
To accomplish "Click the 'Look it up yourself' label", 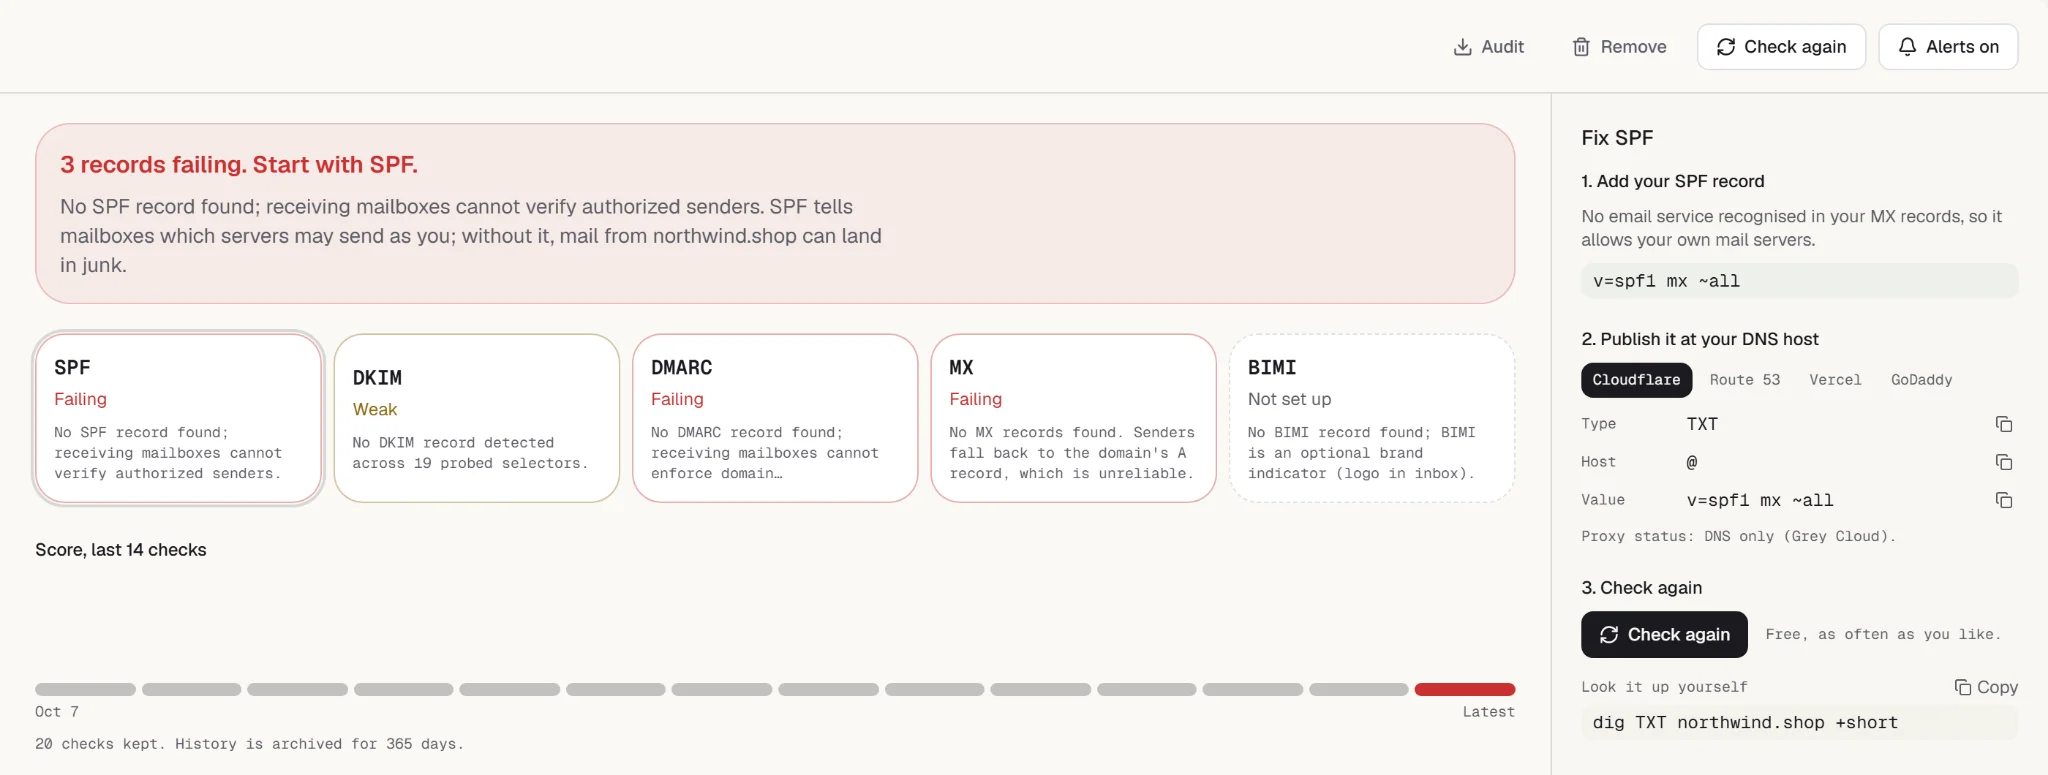I will [1664, 687].
